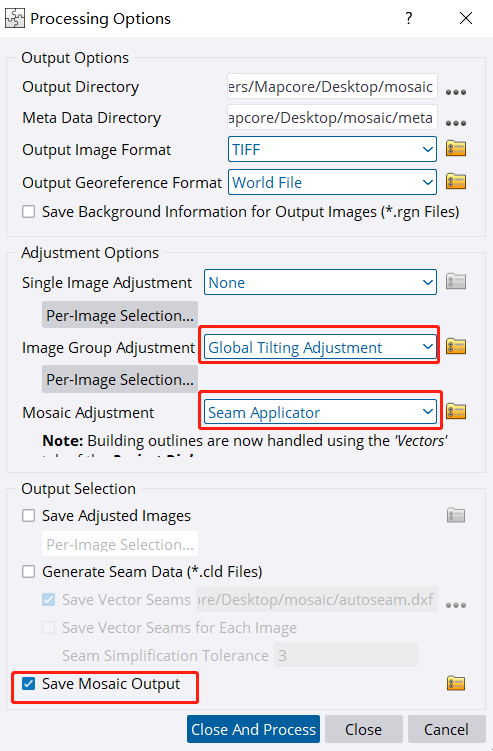Expand the Seam Applicator mosaic dropdown
This screenshot has width=493, height=751.
(320, 412)
